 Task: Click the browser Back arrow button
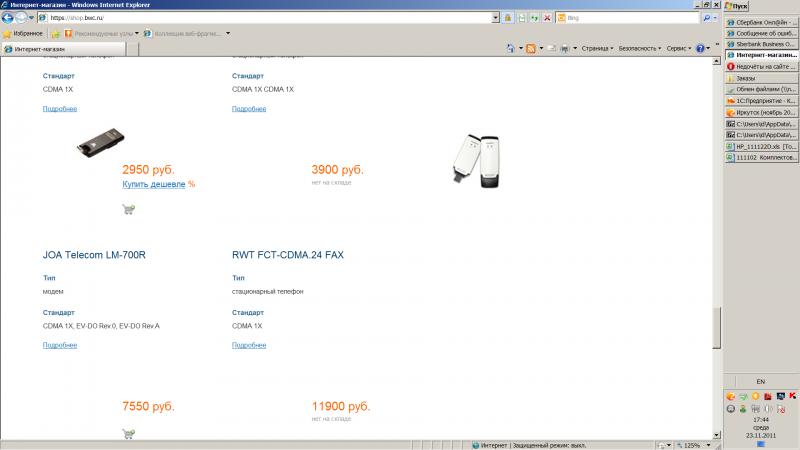8,18
